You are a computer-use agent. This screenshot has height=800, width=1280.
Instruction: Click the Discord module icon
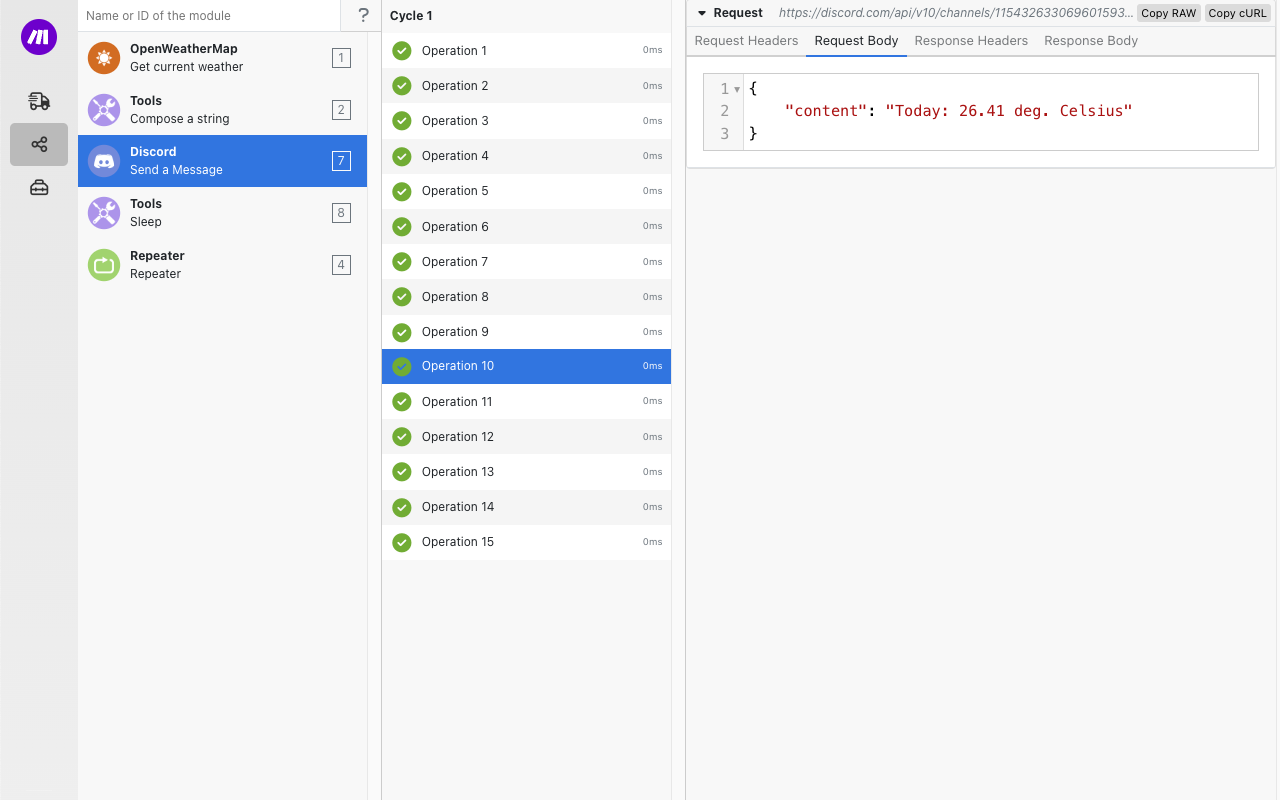[x=104, y=161]
